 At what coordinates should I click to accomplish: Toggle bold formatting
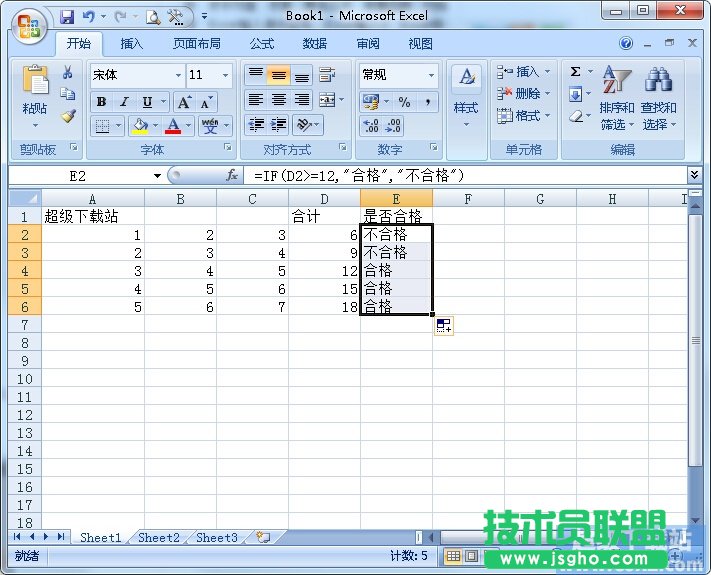(101, 102)
